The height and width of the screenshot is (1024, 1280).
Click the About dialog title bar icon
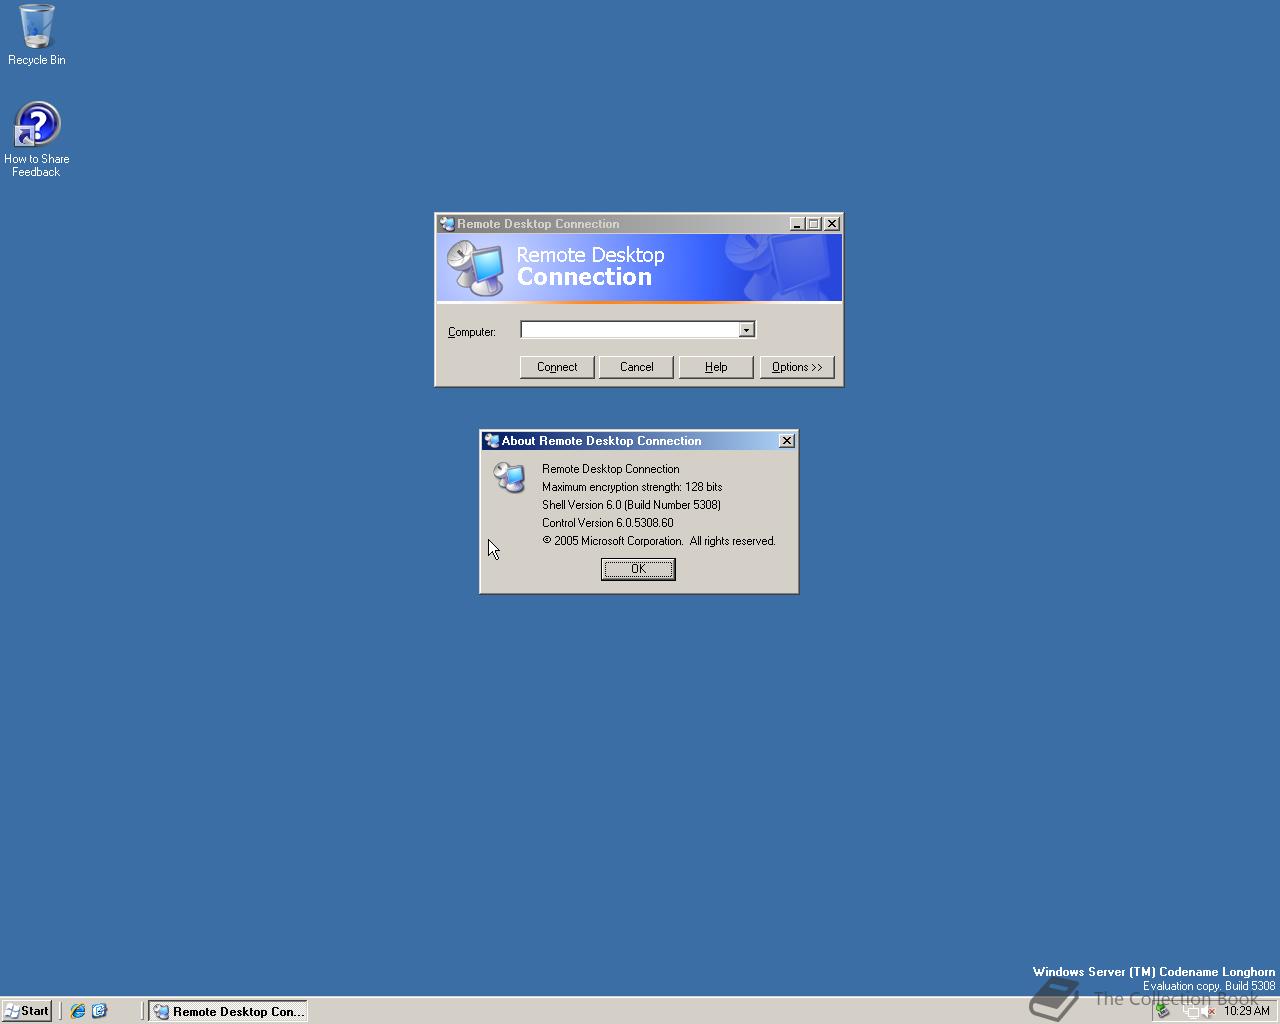point(491,441)
